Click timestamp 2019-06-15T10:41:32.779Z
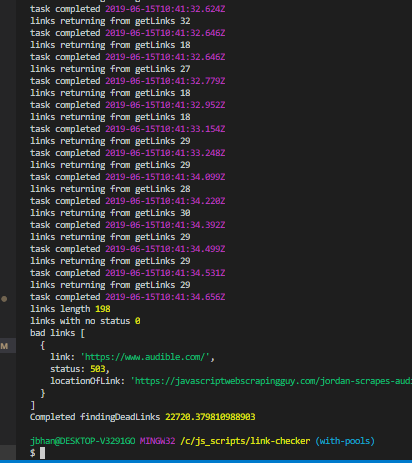 165,81
